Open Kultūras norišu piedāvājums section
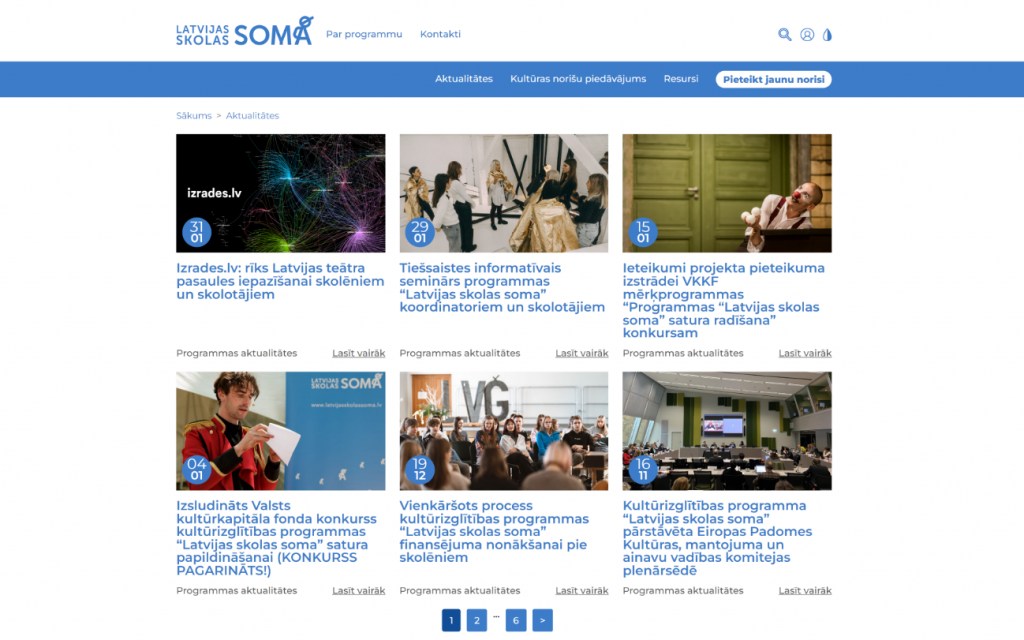 click(578, 78)
